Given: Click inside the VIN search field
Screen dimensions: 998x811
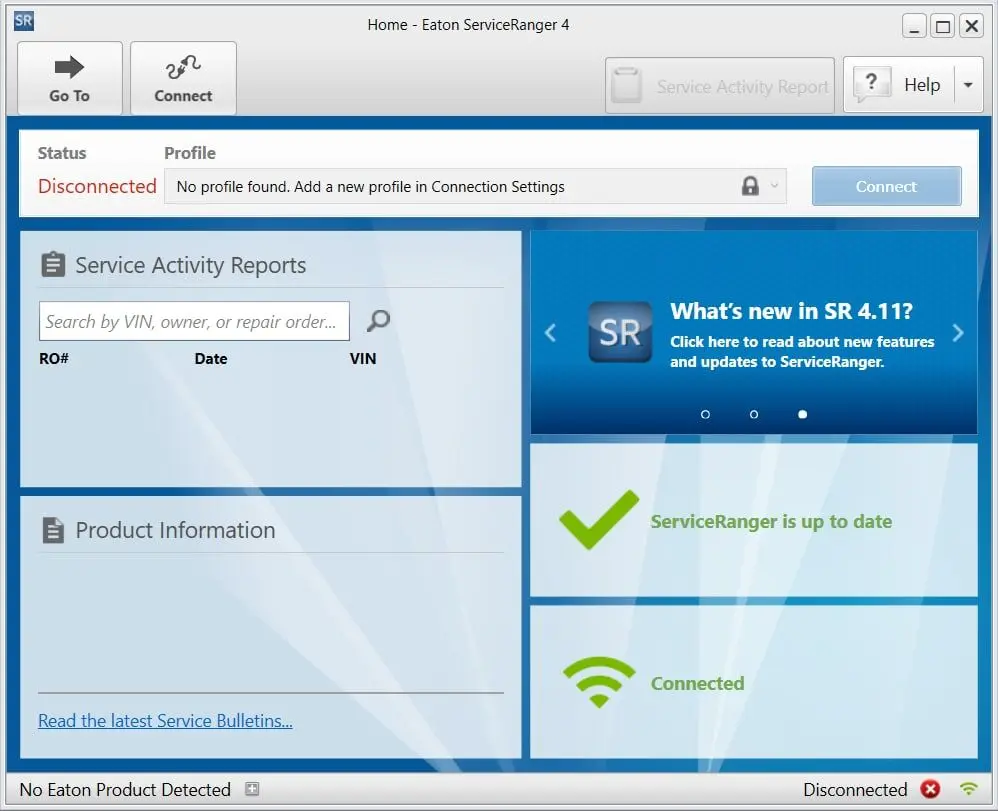Looking at the screenshot, I should click(194, 321).
